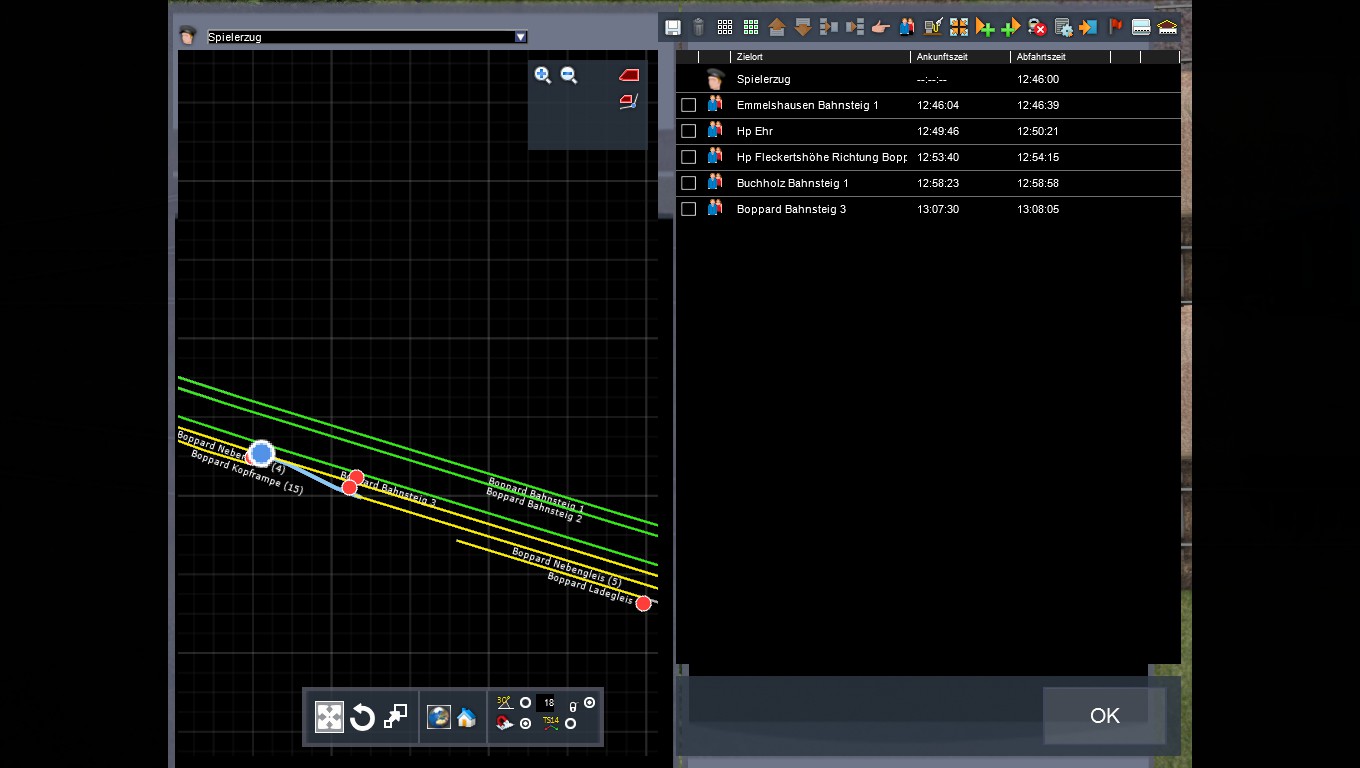1360x768 pixels.
Task: Click the blue house home icon
Action: 466,717
